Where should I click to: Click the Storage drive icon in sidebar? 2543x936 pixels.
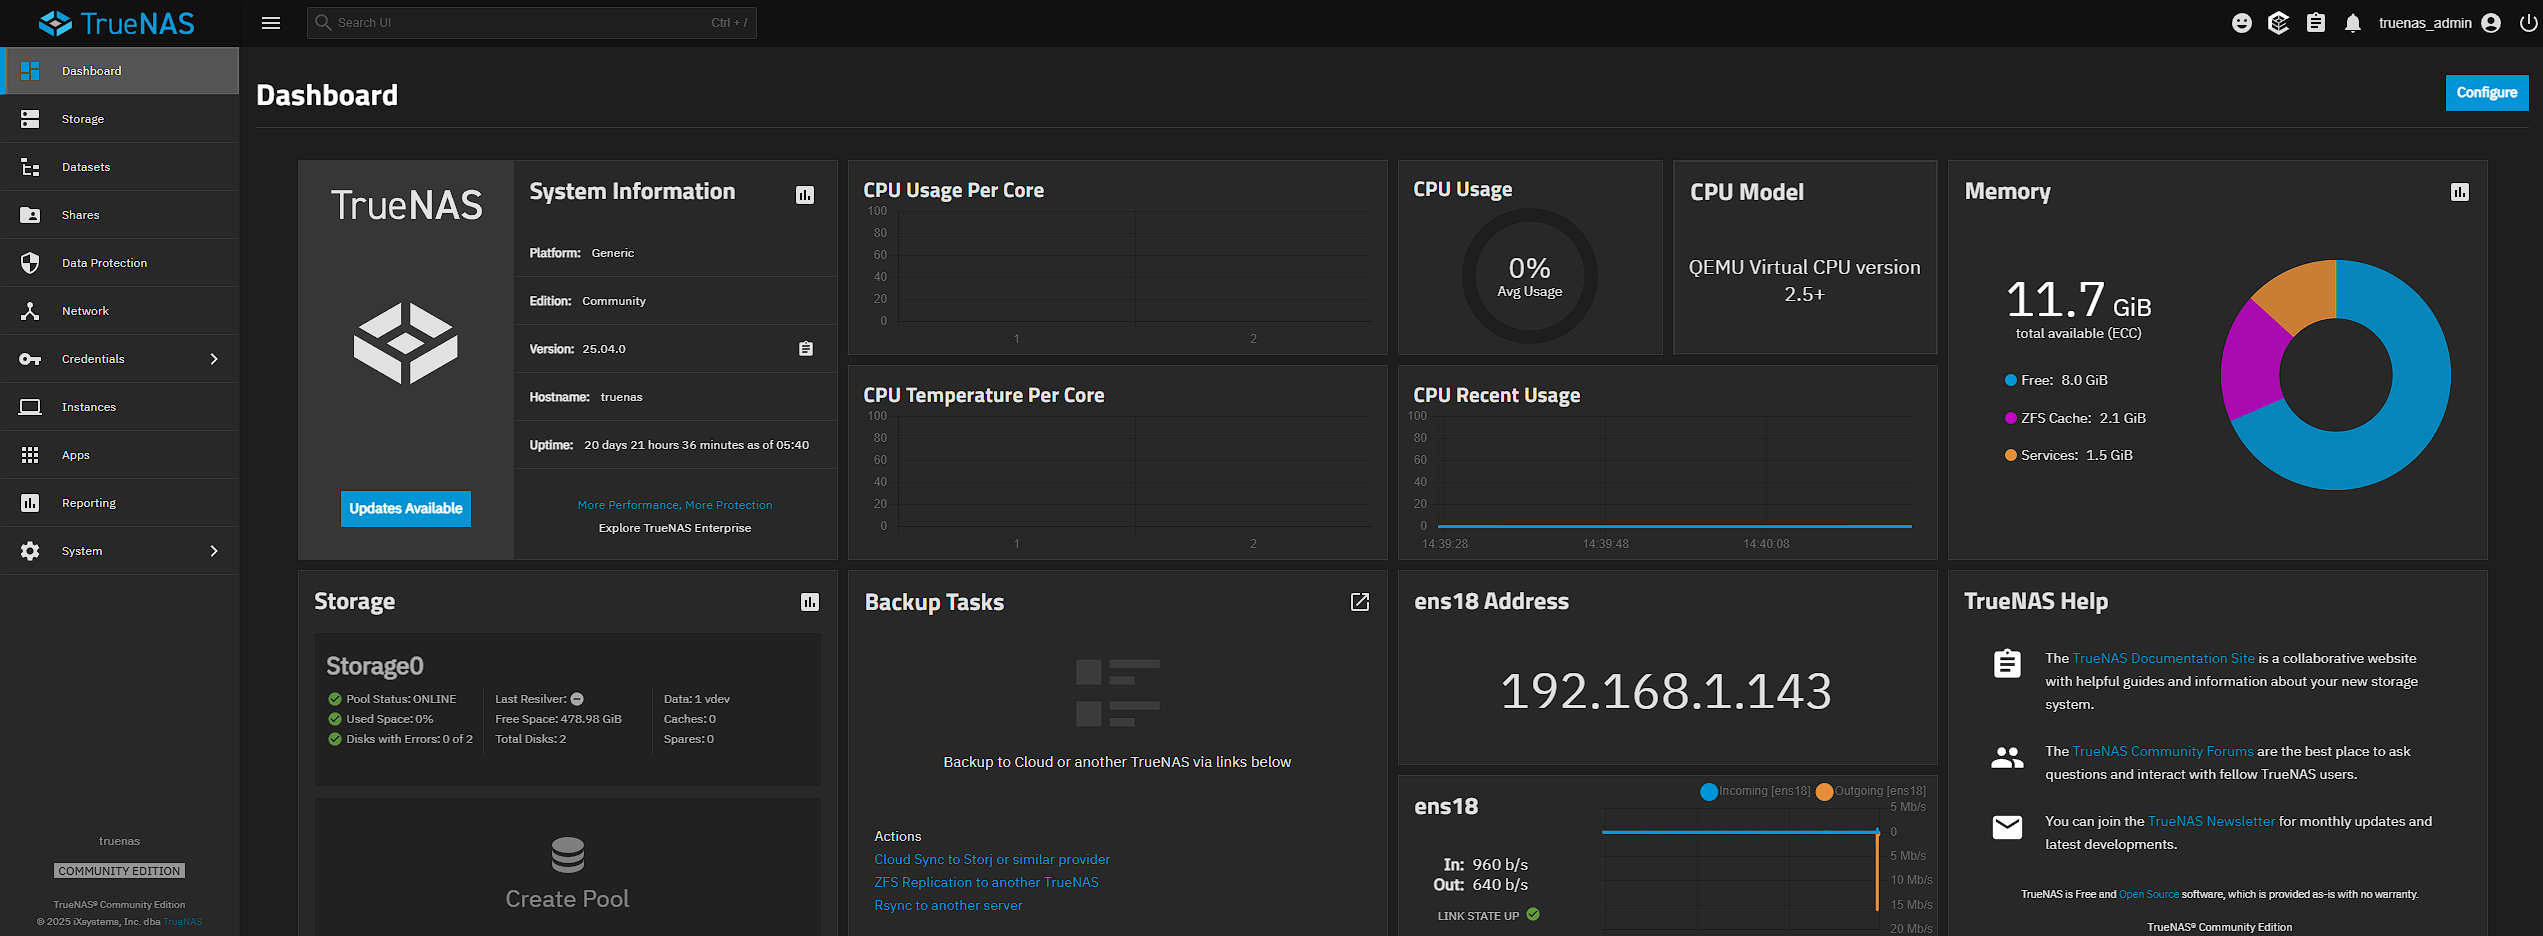coord(30,119)
